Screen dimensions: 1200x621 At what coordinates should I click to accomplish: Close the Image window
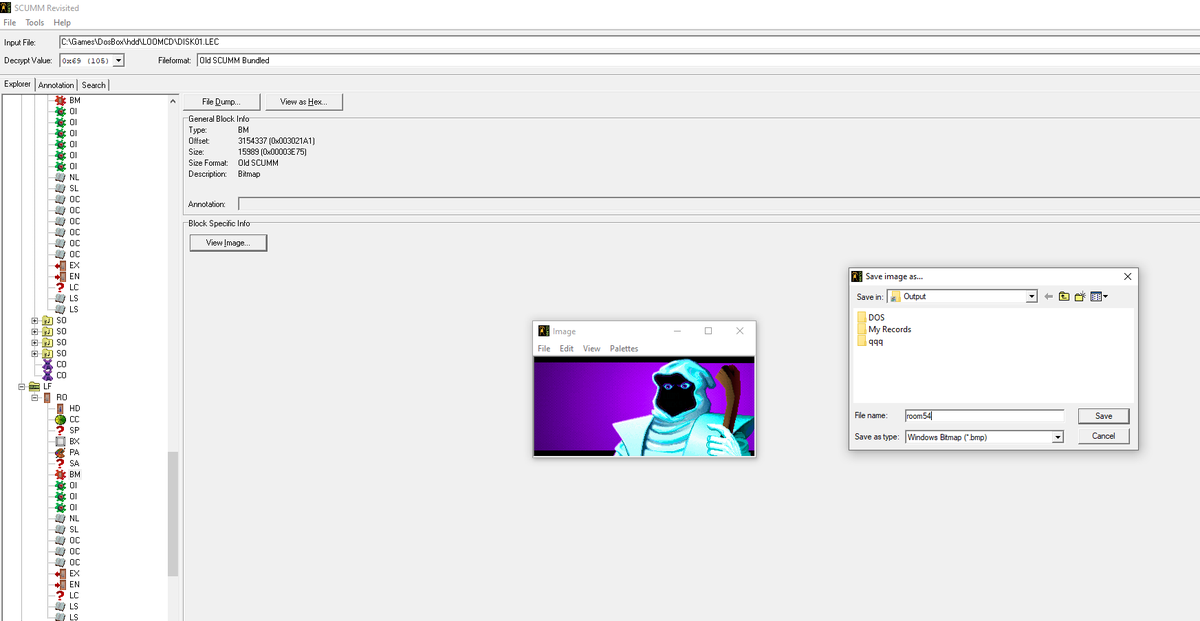tap(739, 331)
